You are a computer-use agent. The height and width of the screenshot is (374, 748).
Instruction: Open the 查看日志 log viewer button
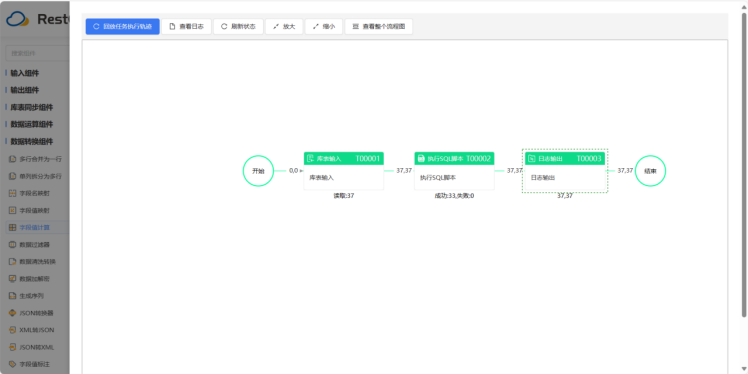[187, 27]
